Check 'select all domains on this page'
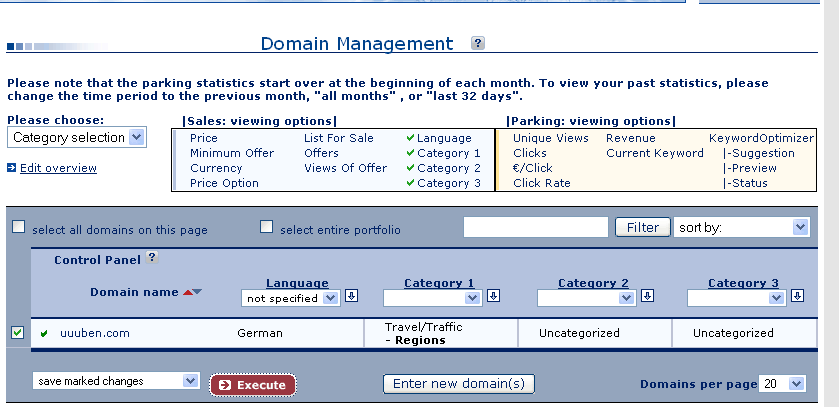The height and width of the screenshot is (407, 839). pyautogui.click(x=19, y=227)
